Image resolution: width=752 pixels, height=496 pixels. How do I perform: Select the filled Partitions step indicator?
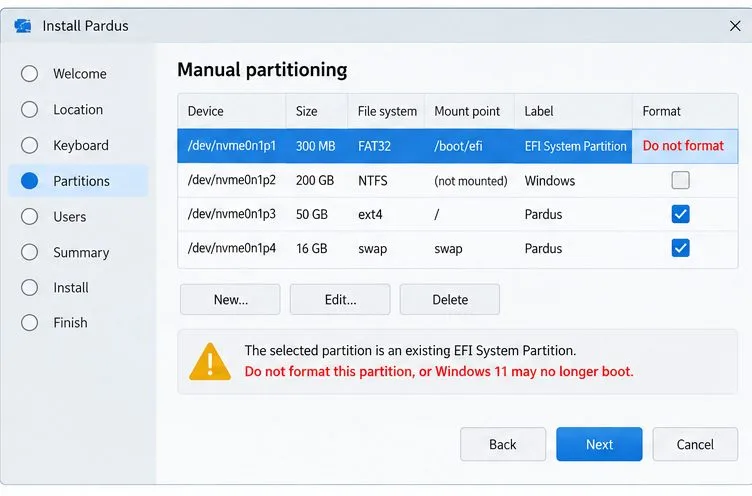tap(29, 181)
